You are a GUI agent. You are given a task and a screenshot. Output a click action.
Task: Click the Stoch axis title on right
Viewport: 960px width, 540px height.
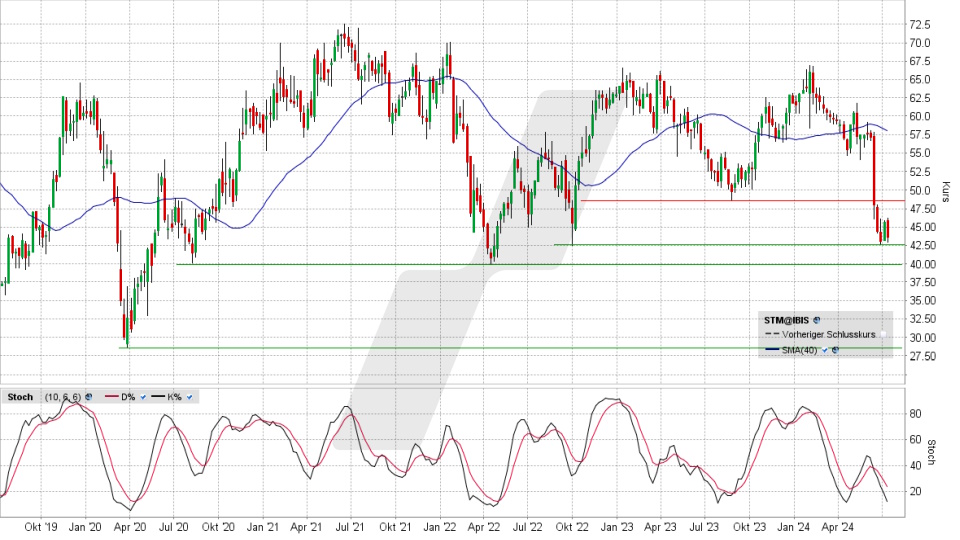click(932, 452)
